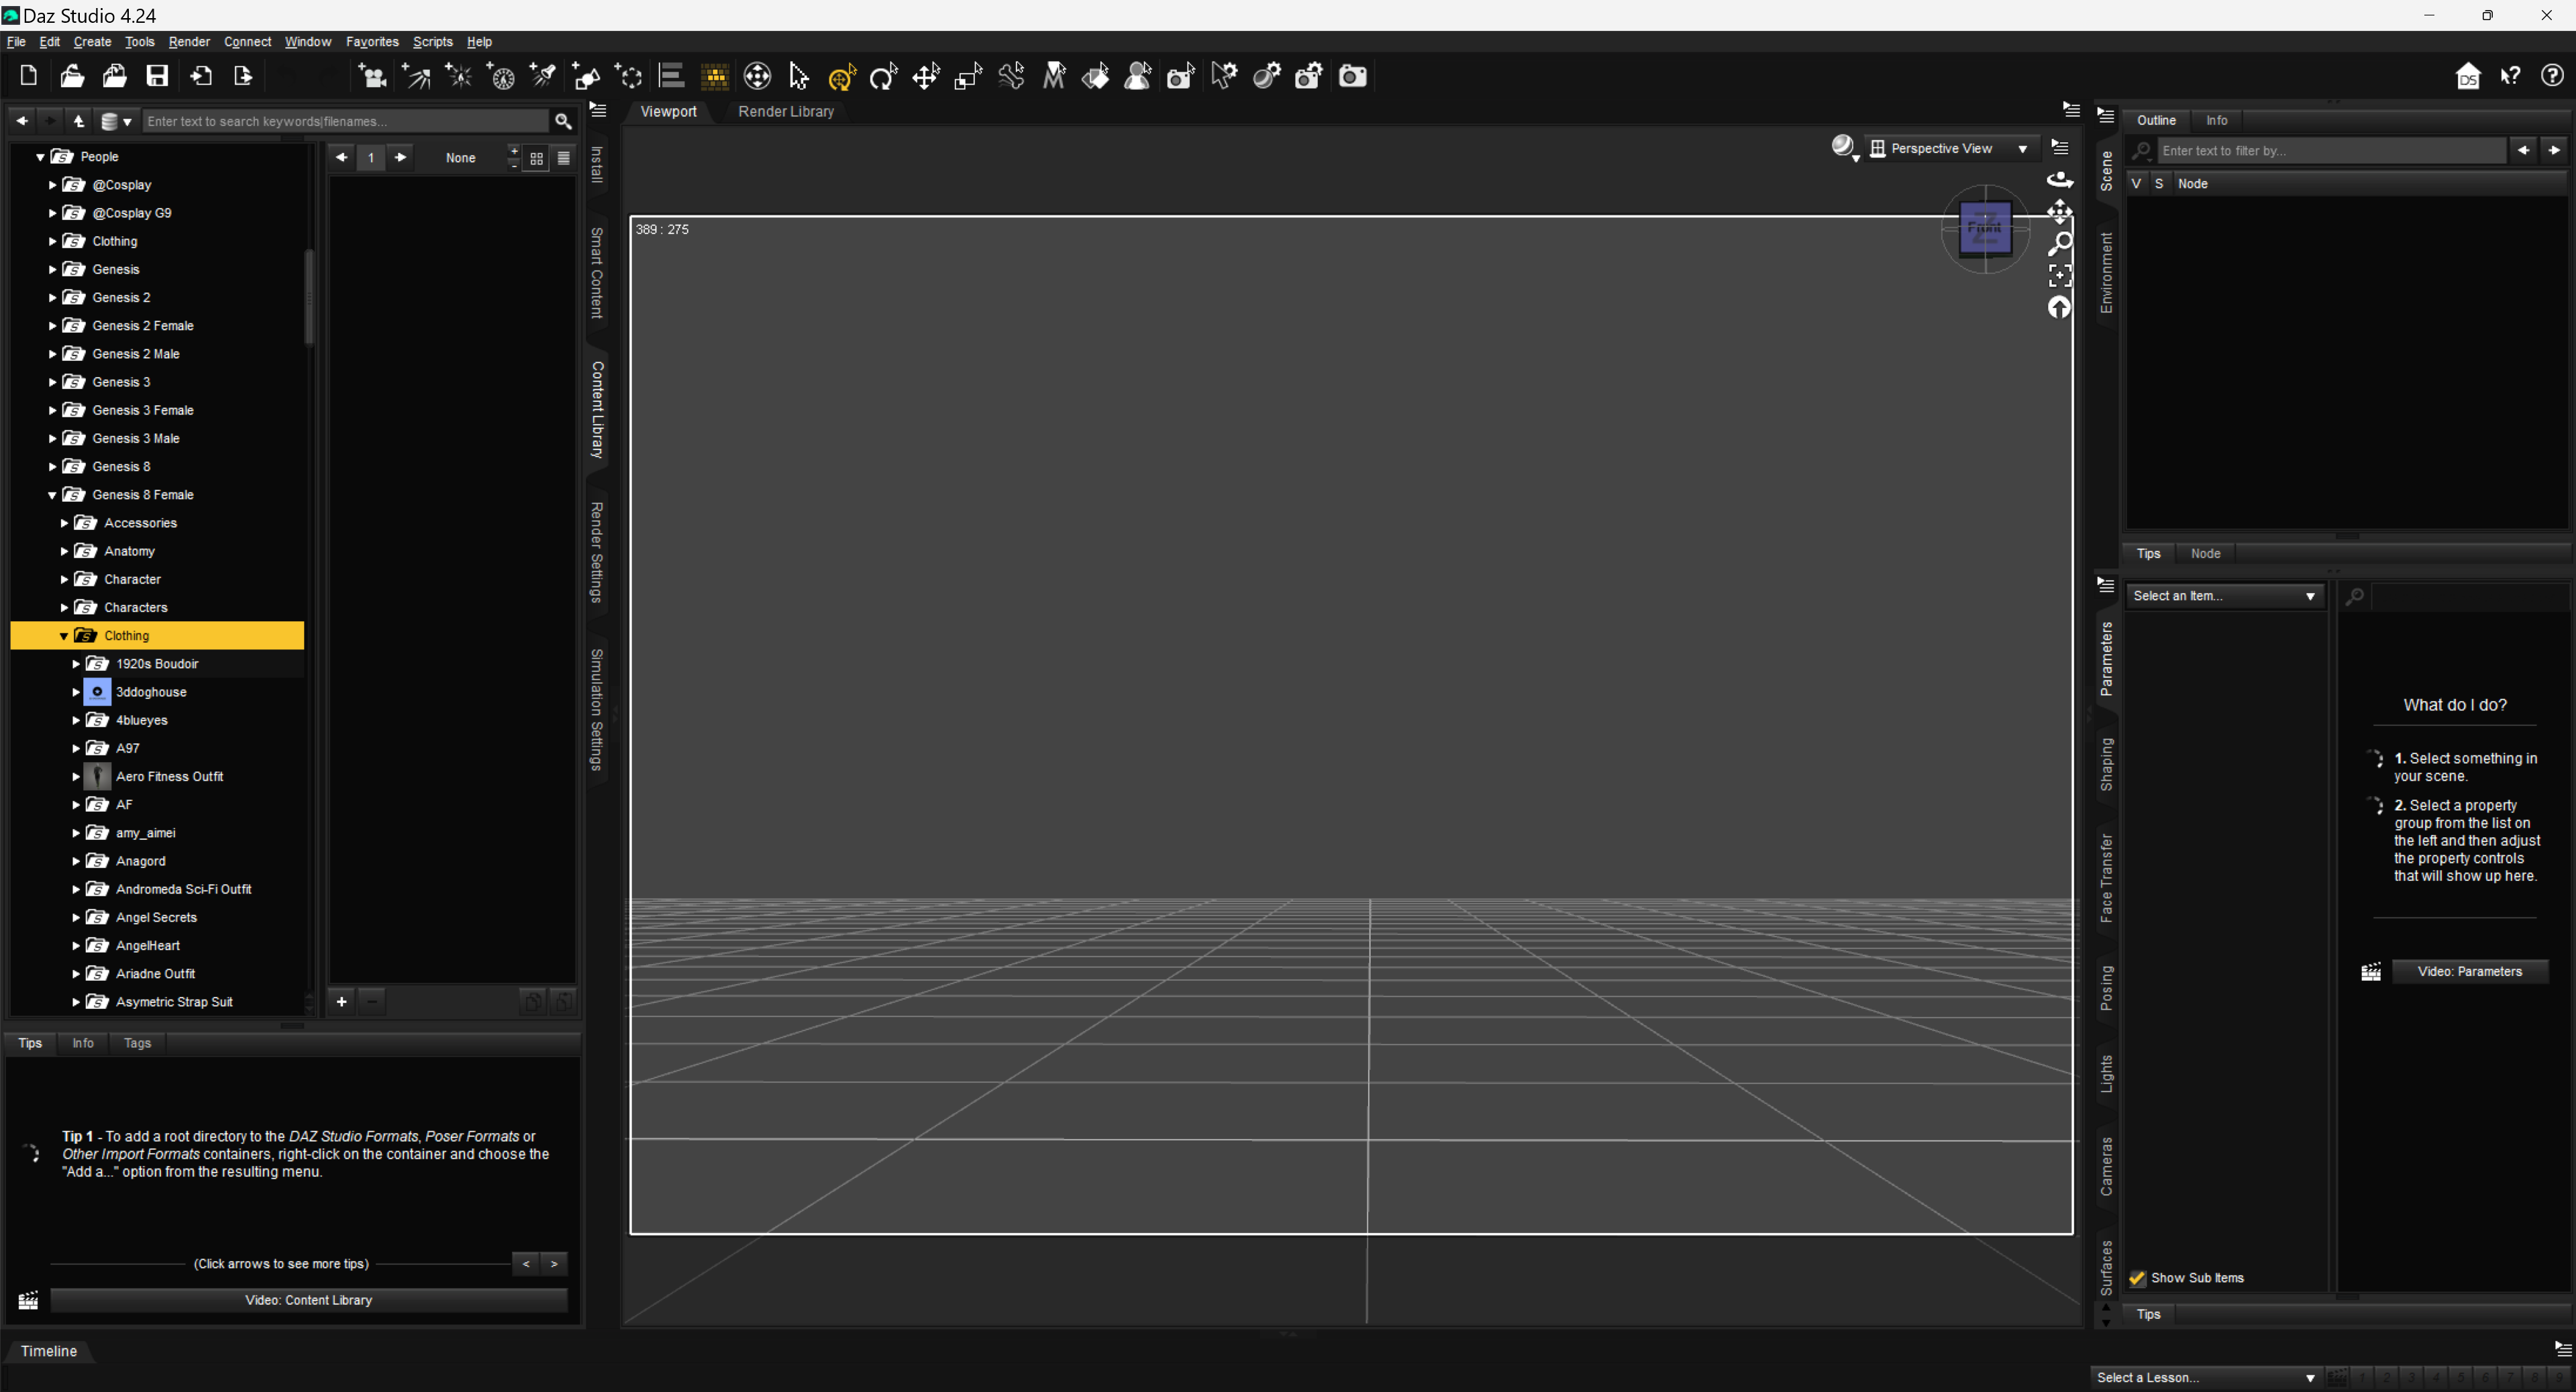Click the Video: Content Library button
Viewport: 2576px width, 1392px height.
[x=308, y=1300]
